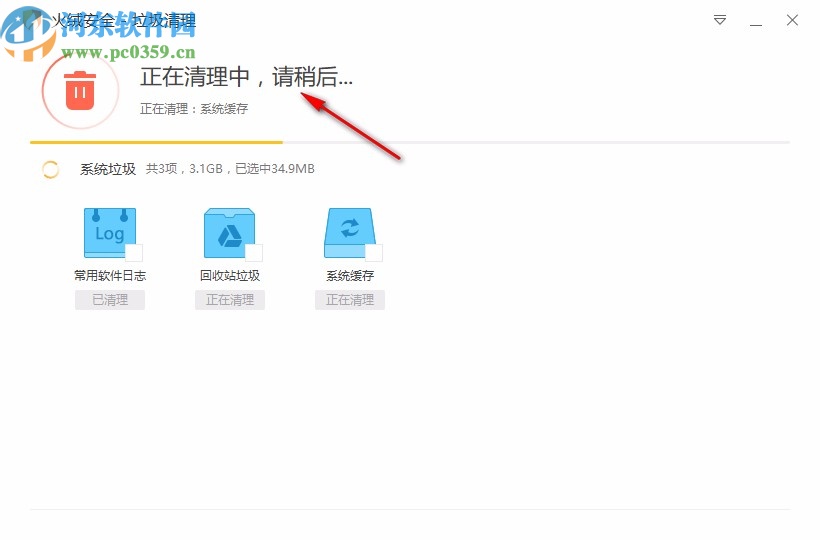Viewport: 820px width, 540px height.
Task: Open the title bar dropdown menu
Action: coord(720,20)
